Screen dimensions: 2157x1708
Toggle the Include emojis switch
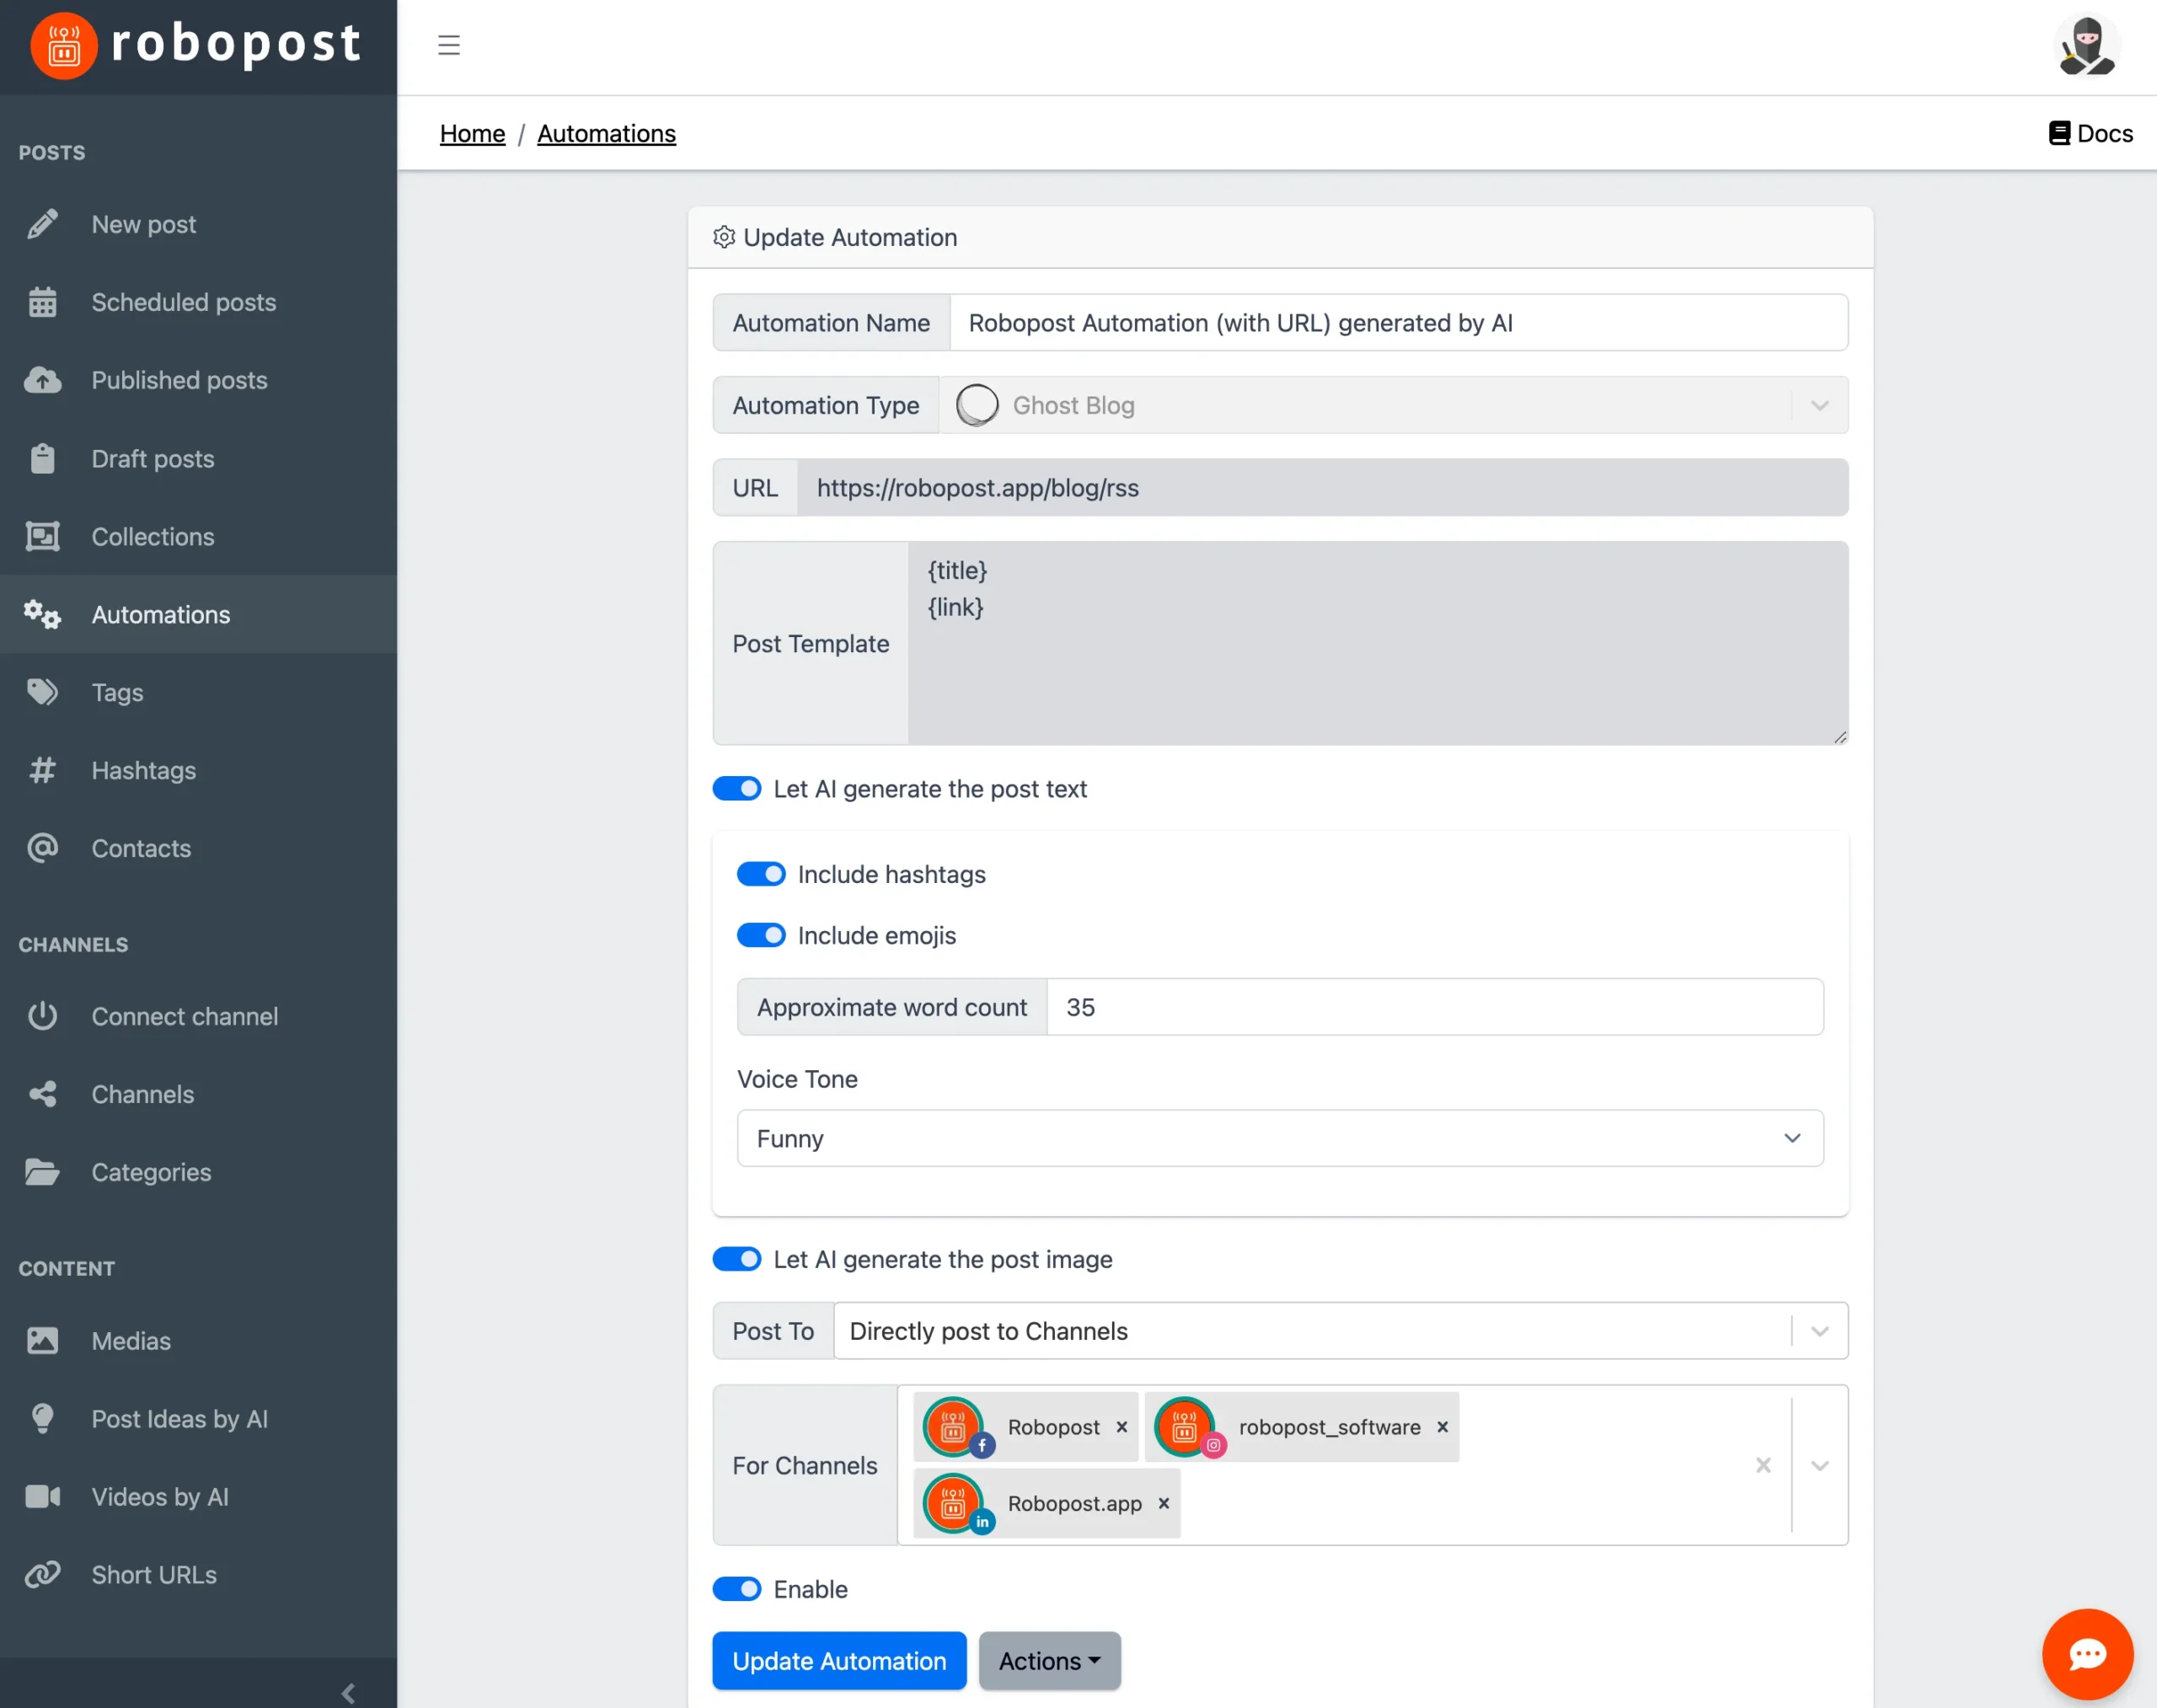761,935
